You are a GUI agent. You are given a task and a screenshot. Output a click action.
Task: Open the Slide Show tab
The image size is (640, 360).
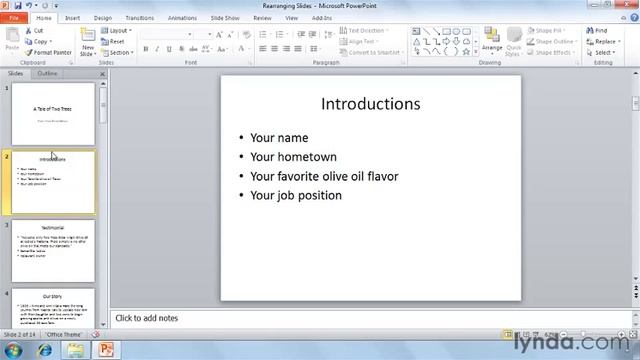coord(225,18)
